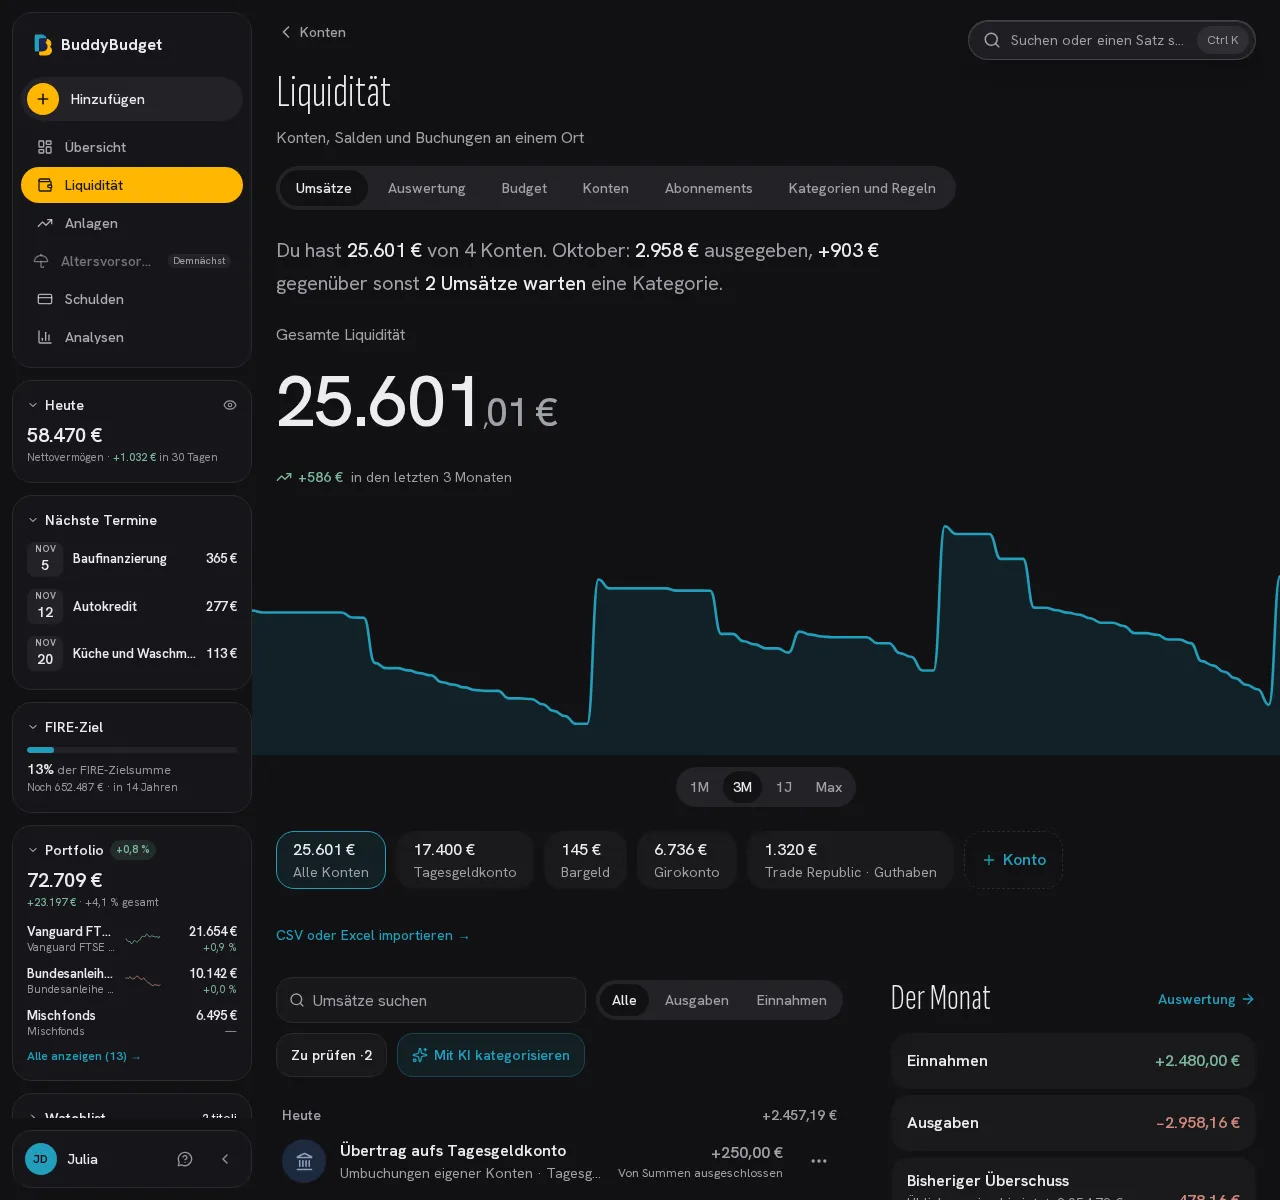Open the Analysen section

pos(132,337)
